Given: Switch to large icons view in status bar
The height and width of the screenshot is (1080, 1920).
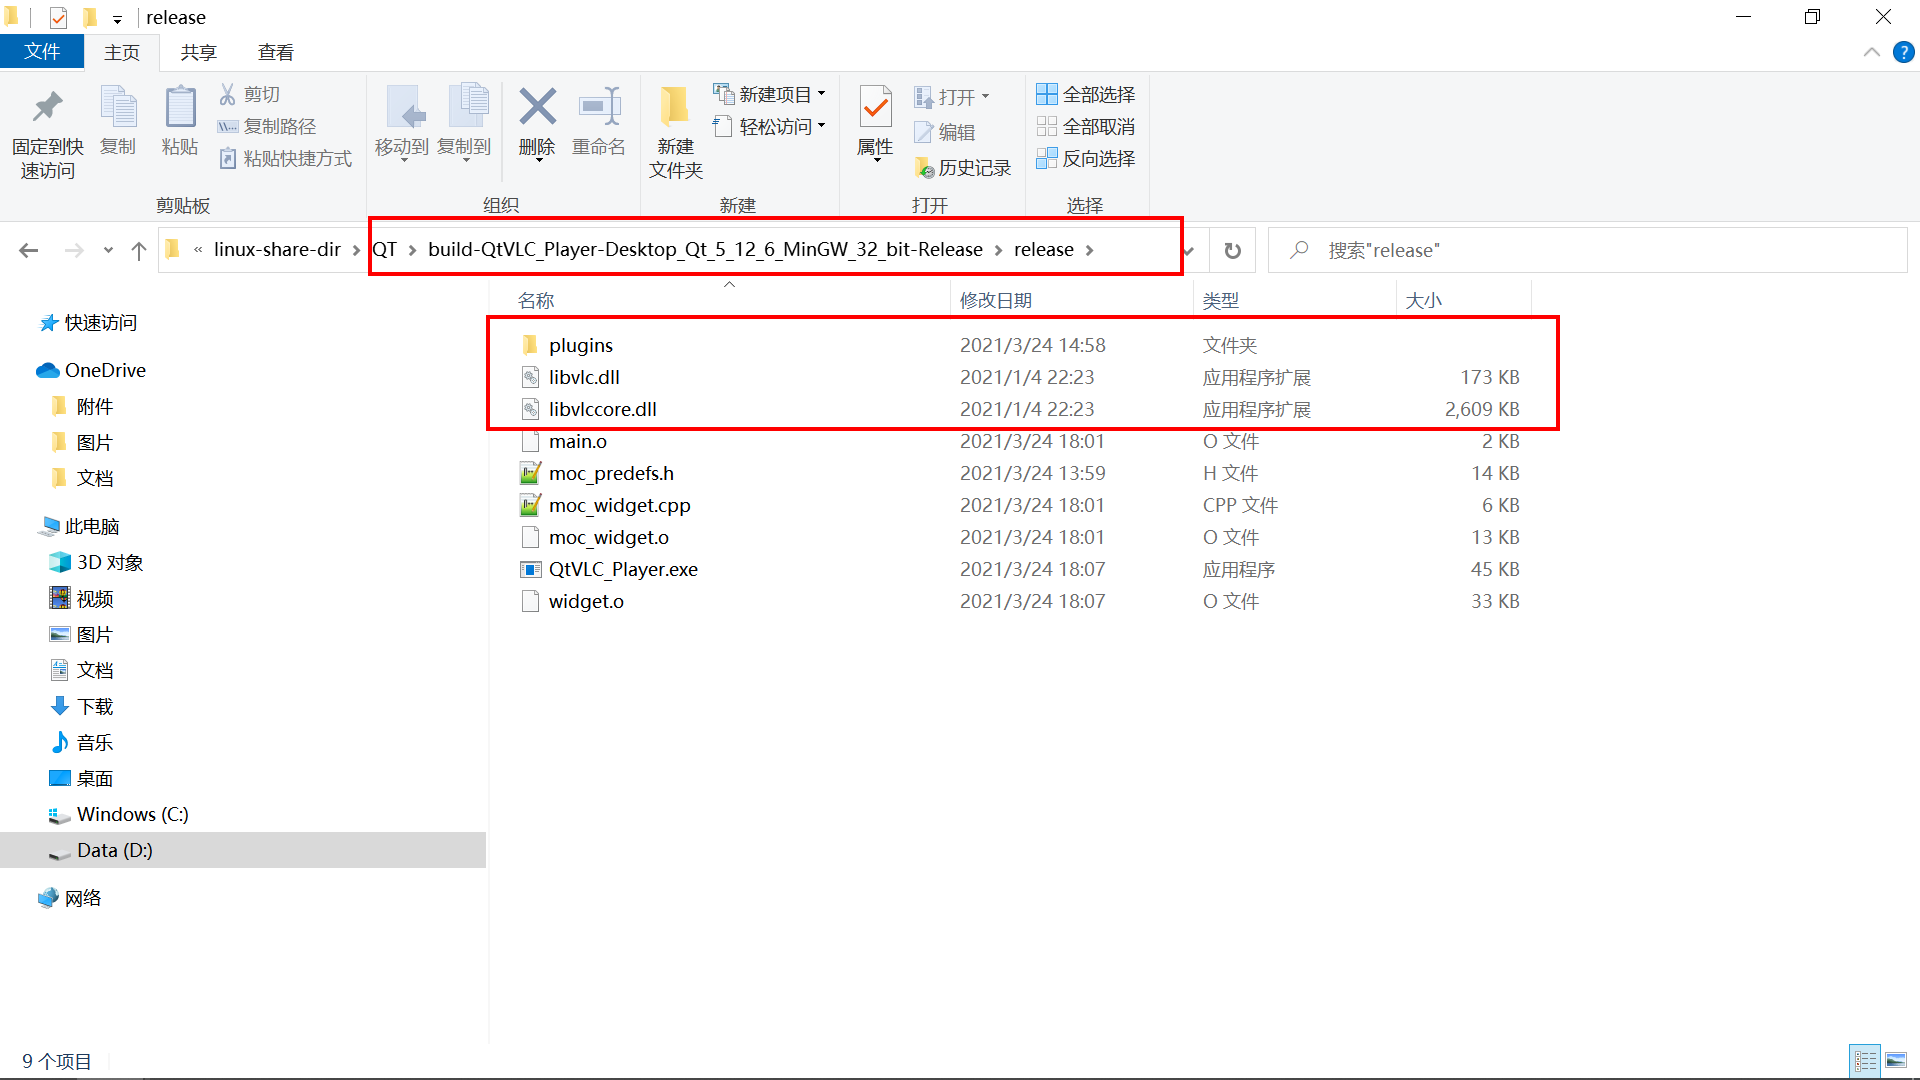Looking at the screenshot, I should (x=1896, y=1061).
